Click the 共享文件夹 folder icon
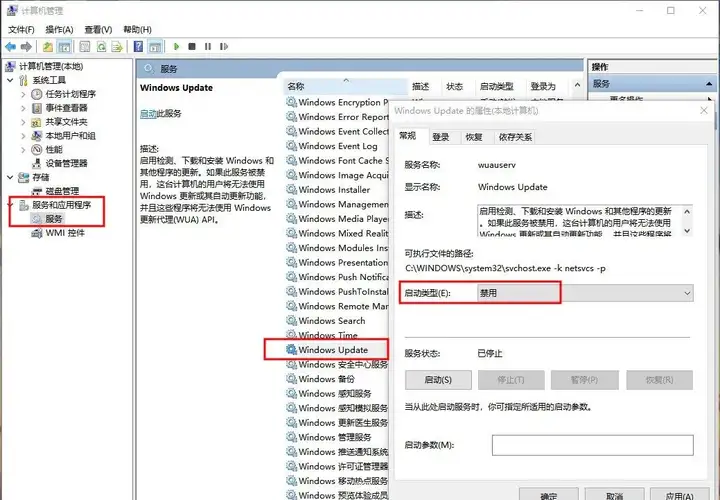Image resolution: width=720 pixels, height=500 pixels. tap(37, 122)
